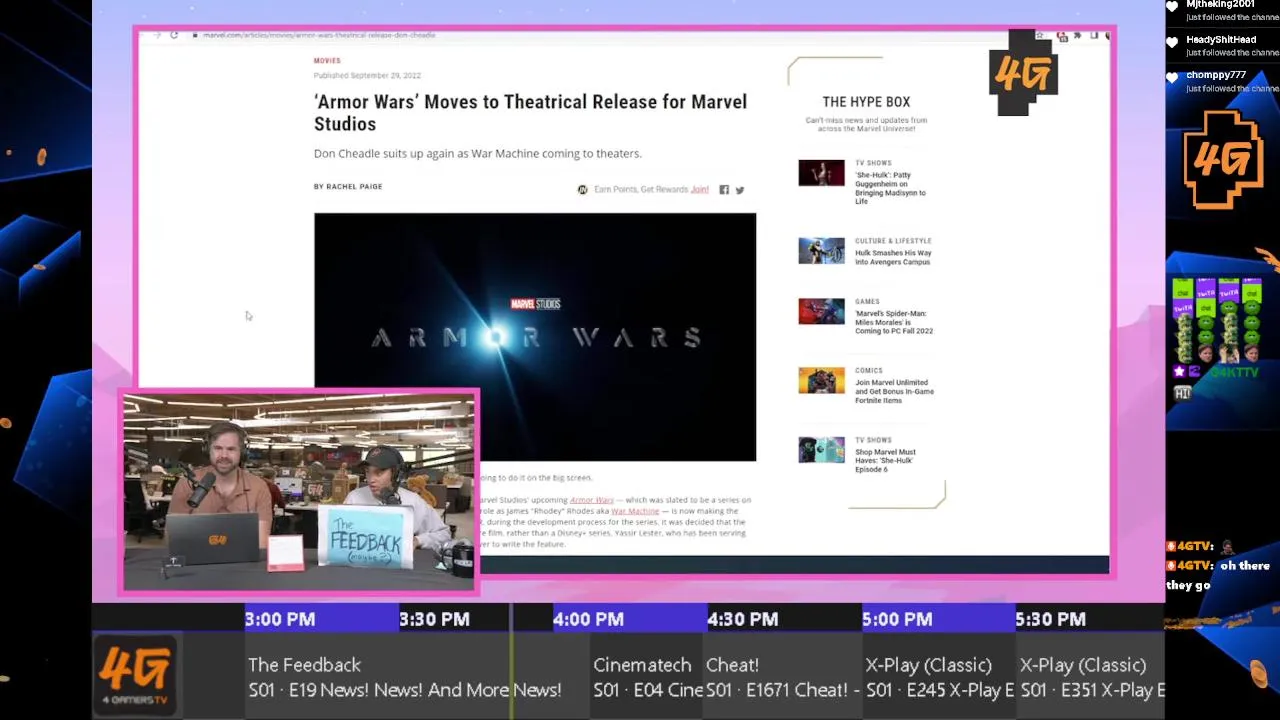
Task: Open the She-Hulk Patty Guggenheim thumbnail
Action: coord(821,173)
